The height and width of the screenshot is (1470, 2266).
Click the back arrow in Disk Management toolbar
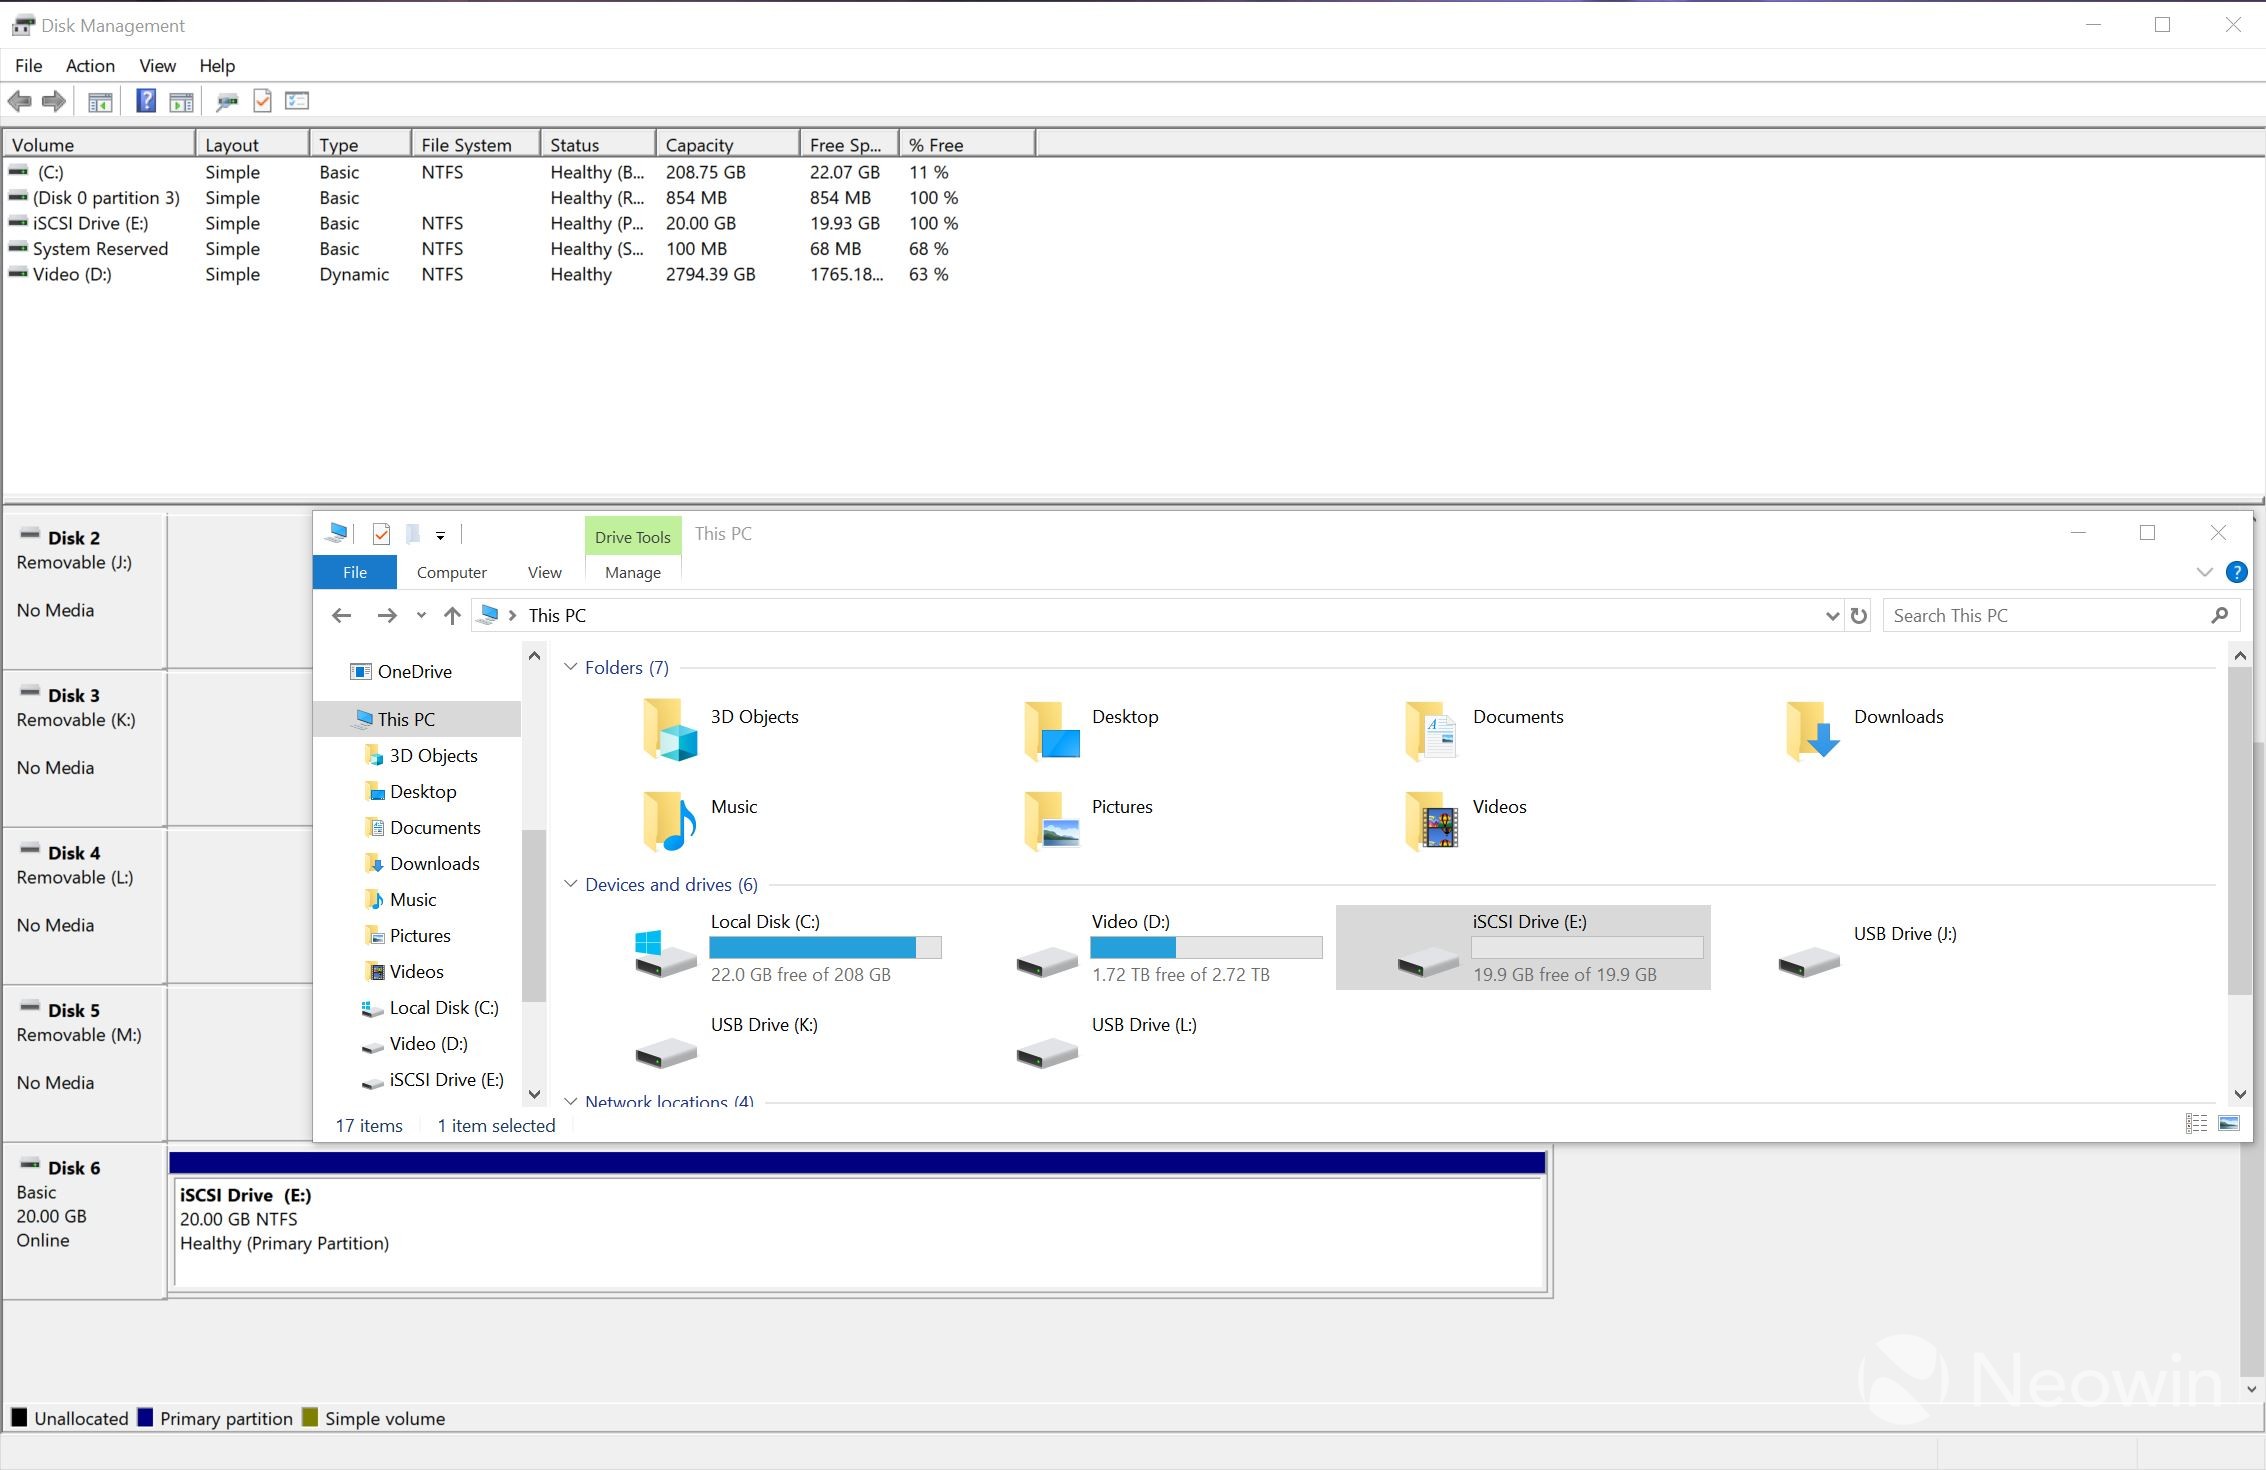19,100
